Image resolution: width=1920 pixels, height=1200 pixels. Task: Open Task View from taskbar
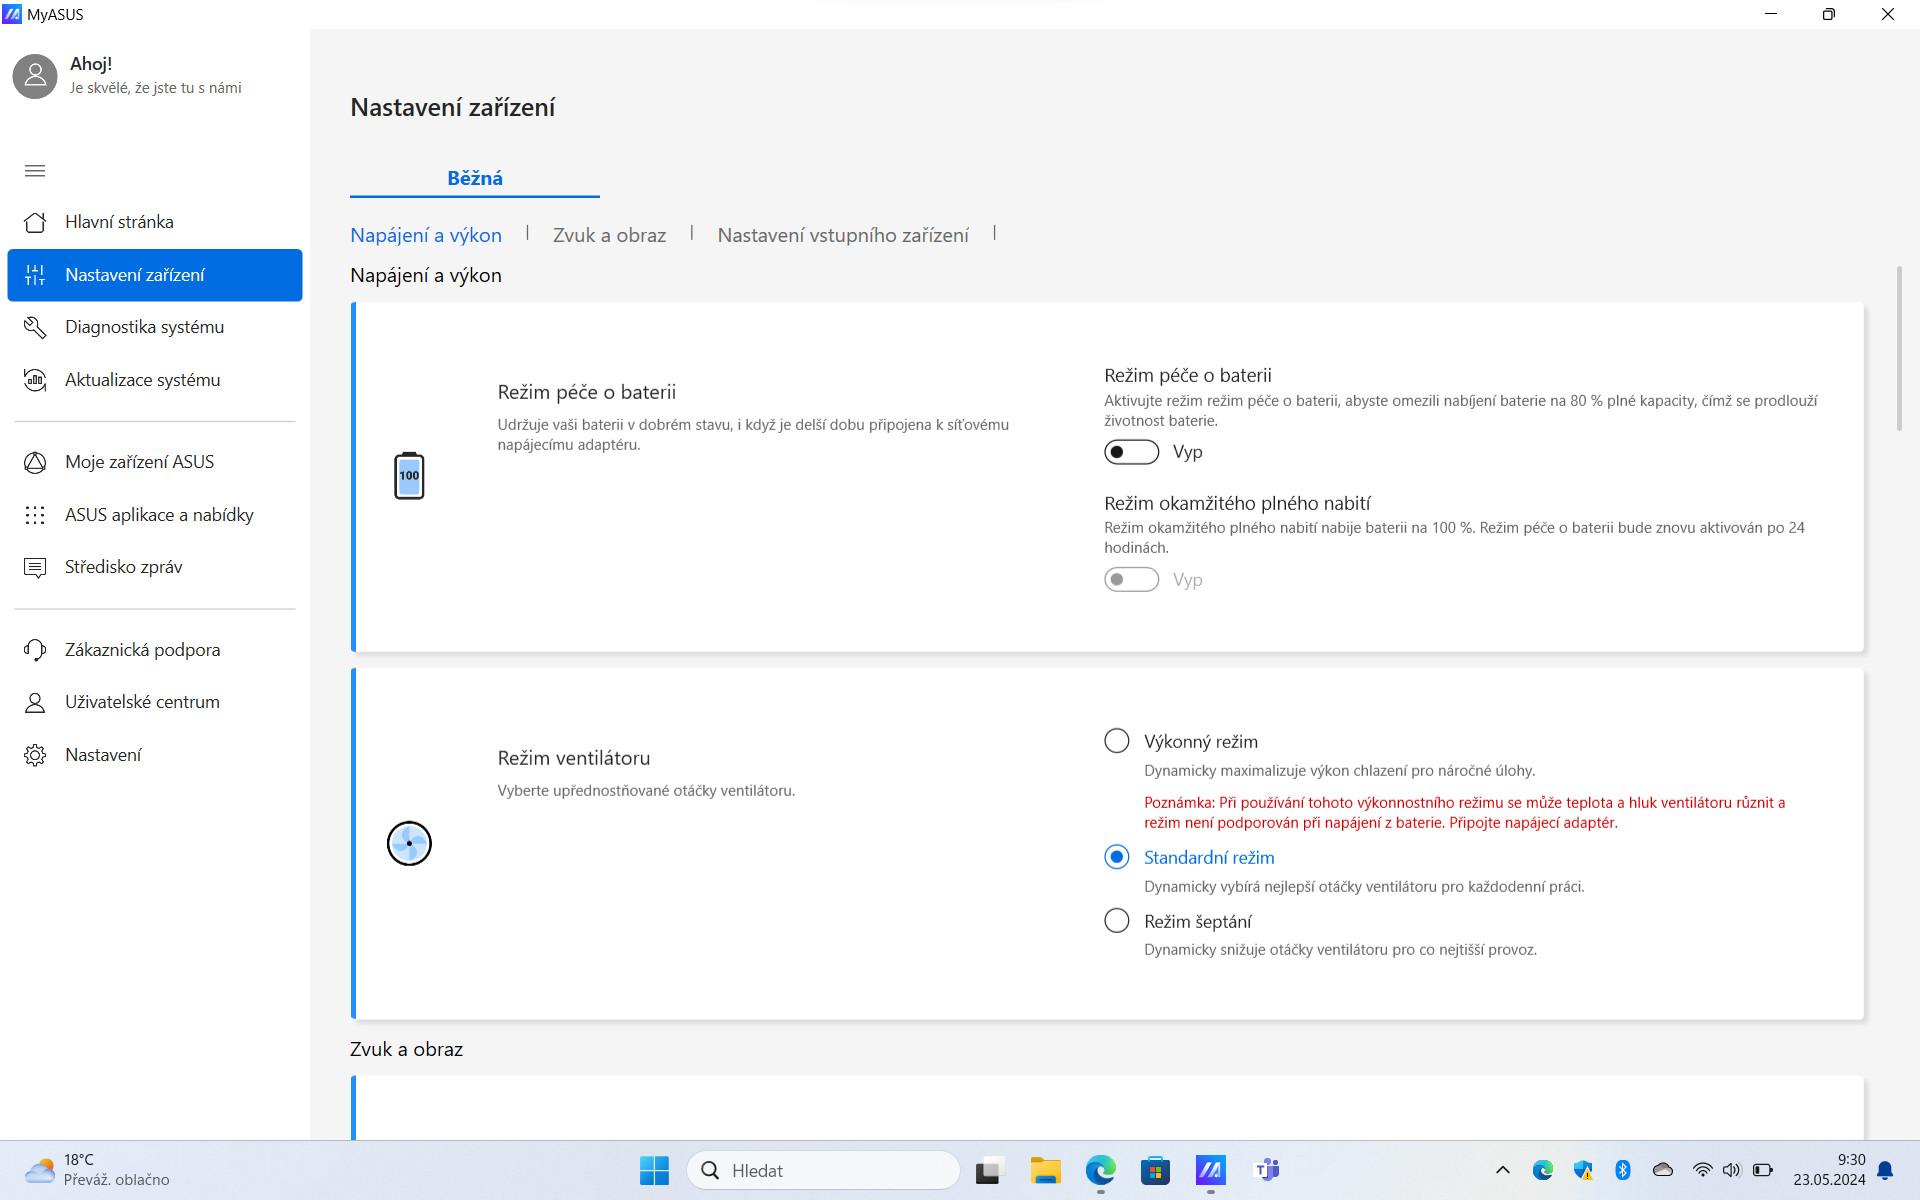click(x=989, y=1170)
